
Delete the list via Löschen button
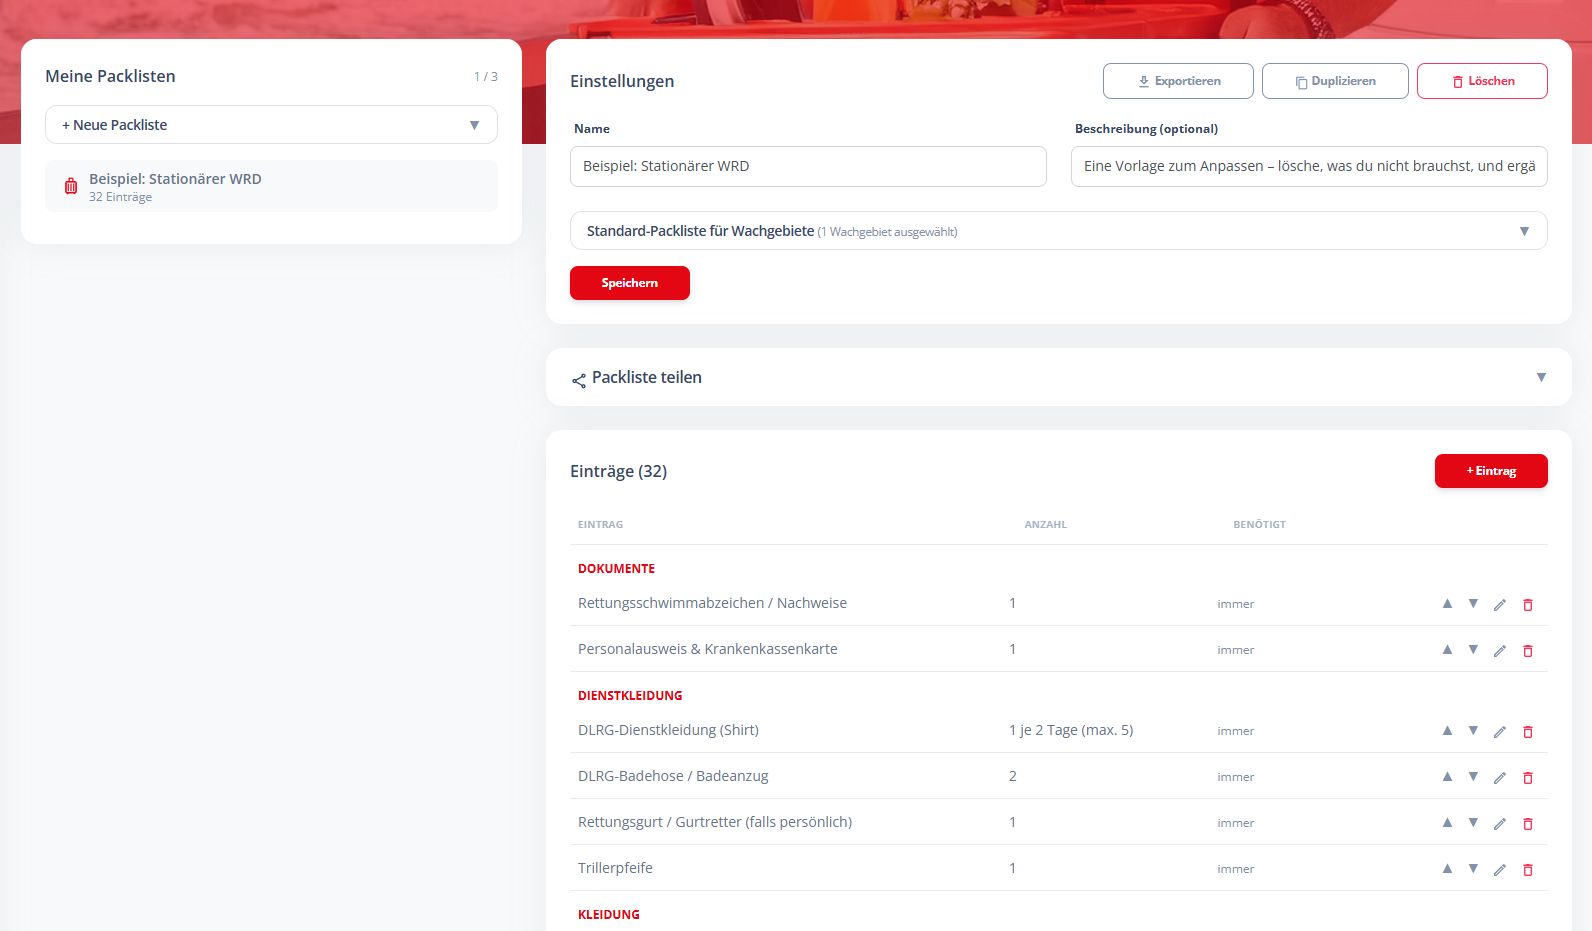tap(1482, 81)
